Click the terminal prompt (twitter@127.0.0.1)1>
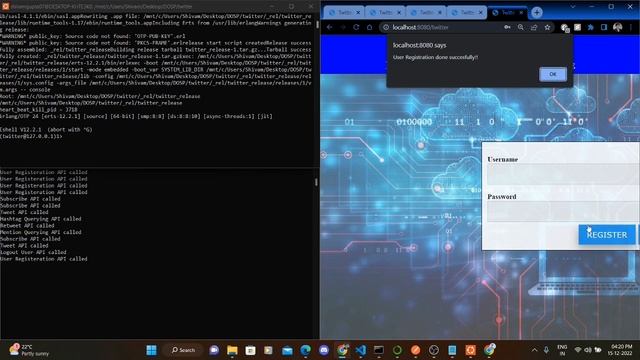 [x=31, y=136]
